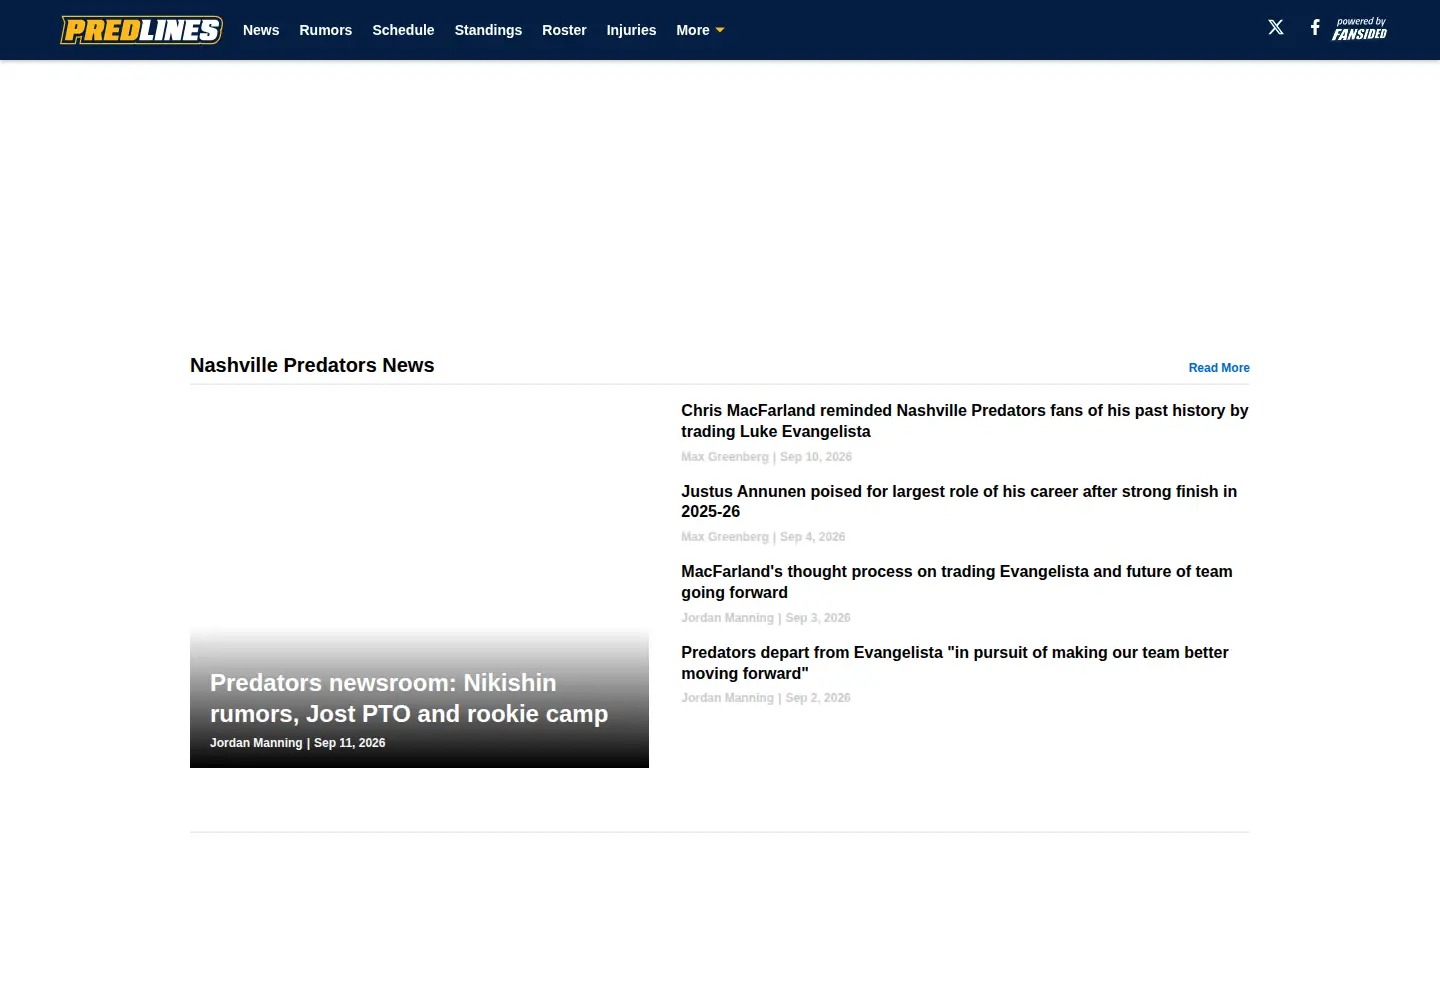Open the Schedule menu item
The height and width of the screenshot is (1000, 1440).
[x=403, y=30]
